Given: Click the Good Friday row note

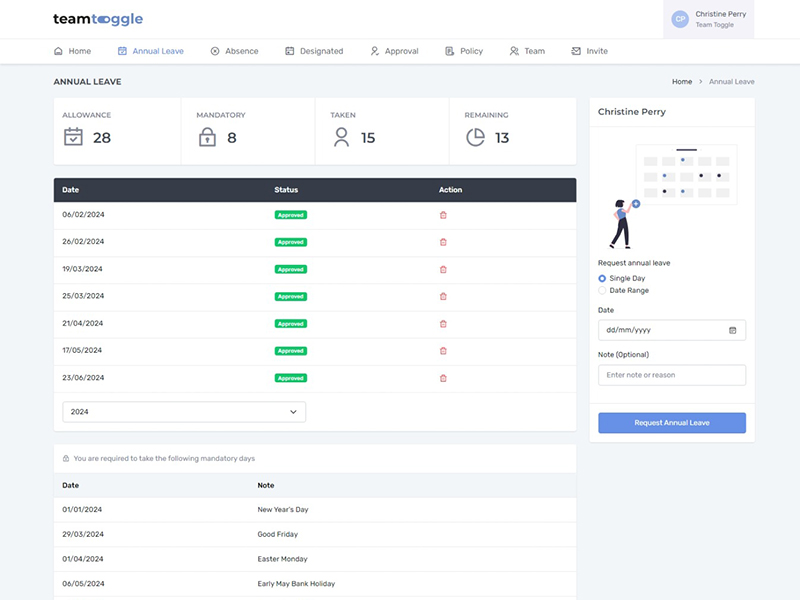Looking at the screenshot, I should pyautogui.click(x=278, y=534).
